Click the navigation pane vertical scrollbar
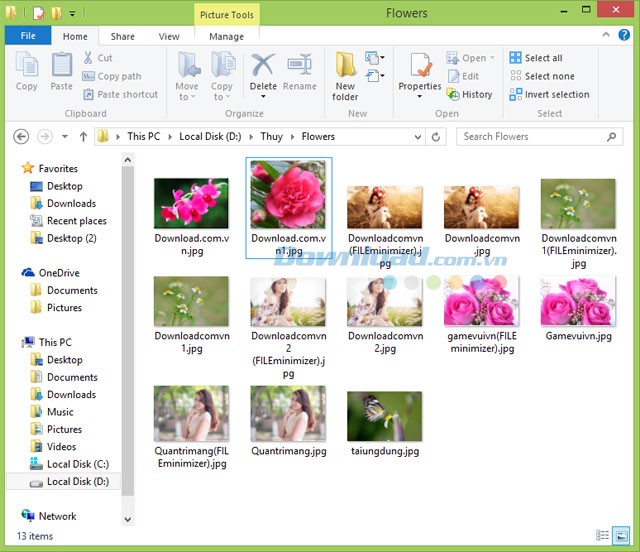This screenshot has height=552, width=640. click(x=127, y=340)
